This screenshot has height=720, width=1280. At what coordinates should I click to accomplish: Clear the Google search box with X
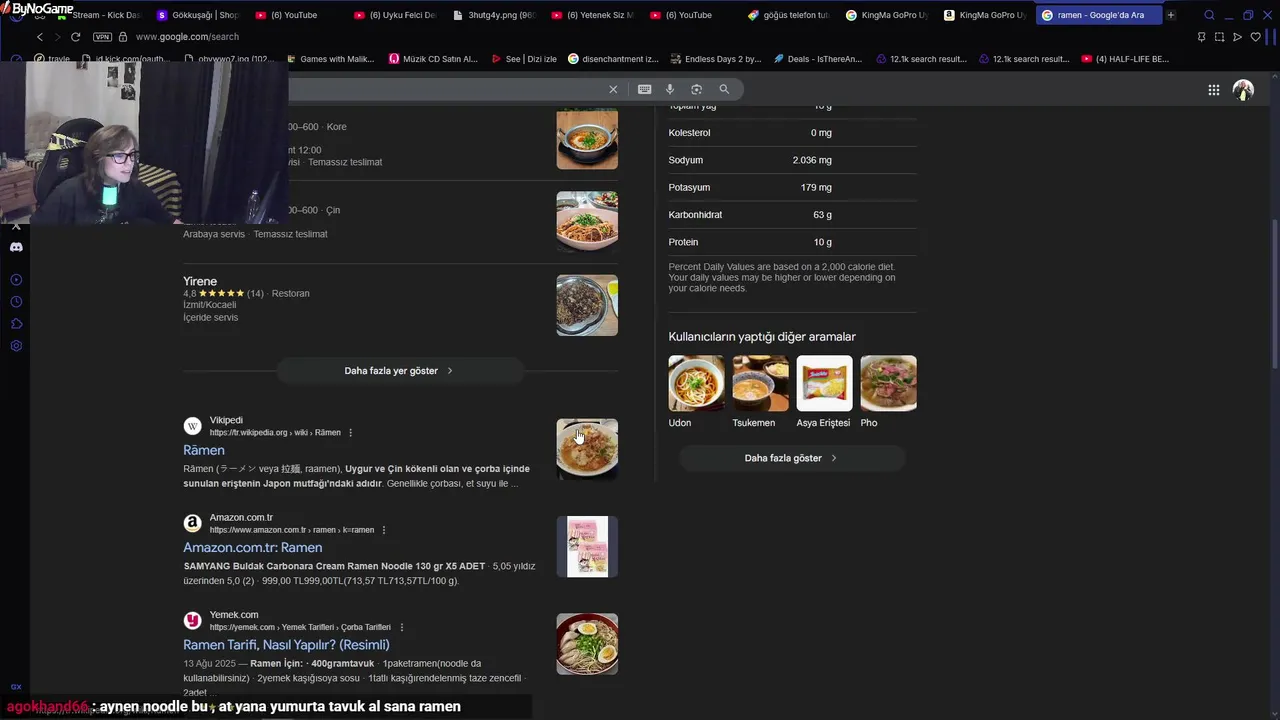[x=613, y=89]
